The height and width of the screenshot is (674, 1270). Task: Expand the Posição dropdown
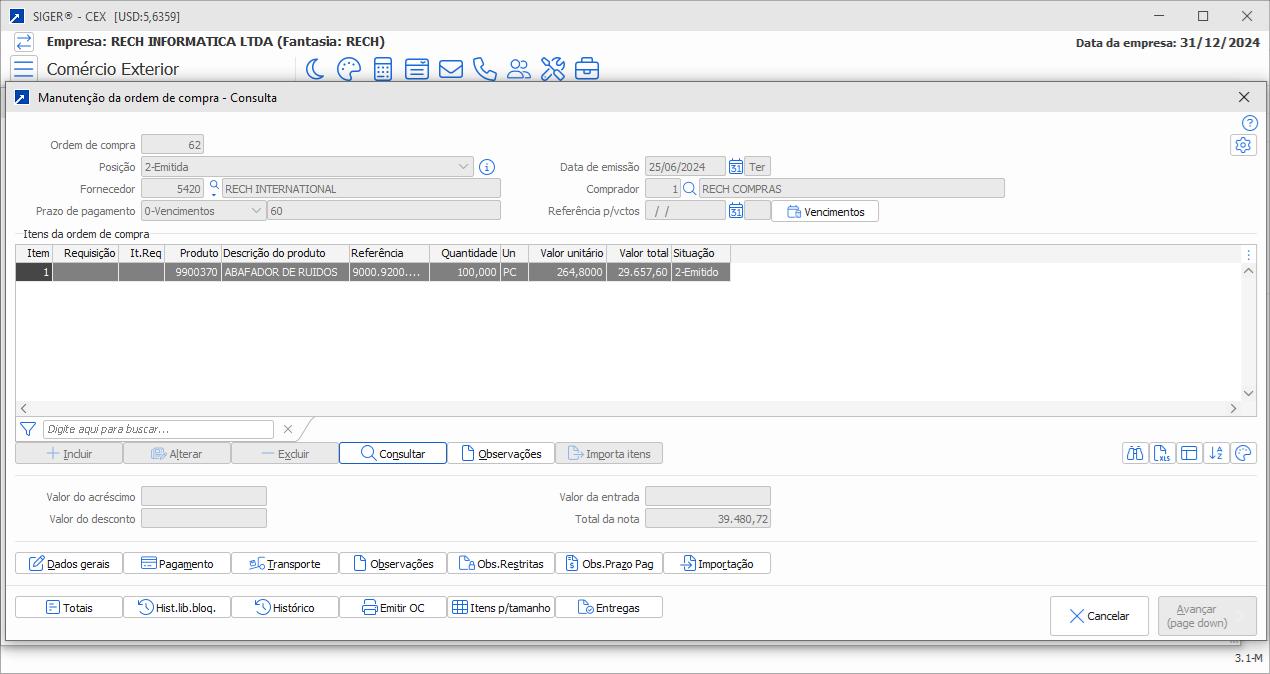tap(464, 167)
